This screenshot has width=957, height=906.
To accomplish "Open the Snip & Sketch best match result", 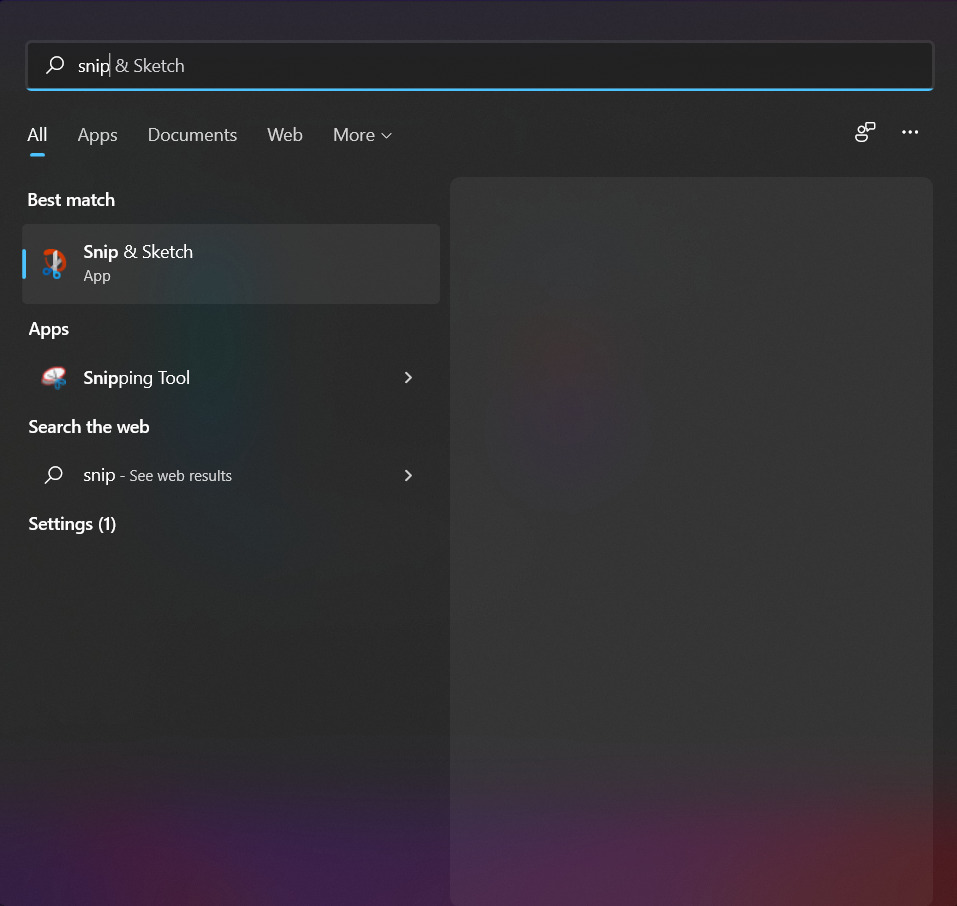I will (231, 264).
